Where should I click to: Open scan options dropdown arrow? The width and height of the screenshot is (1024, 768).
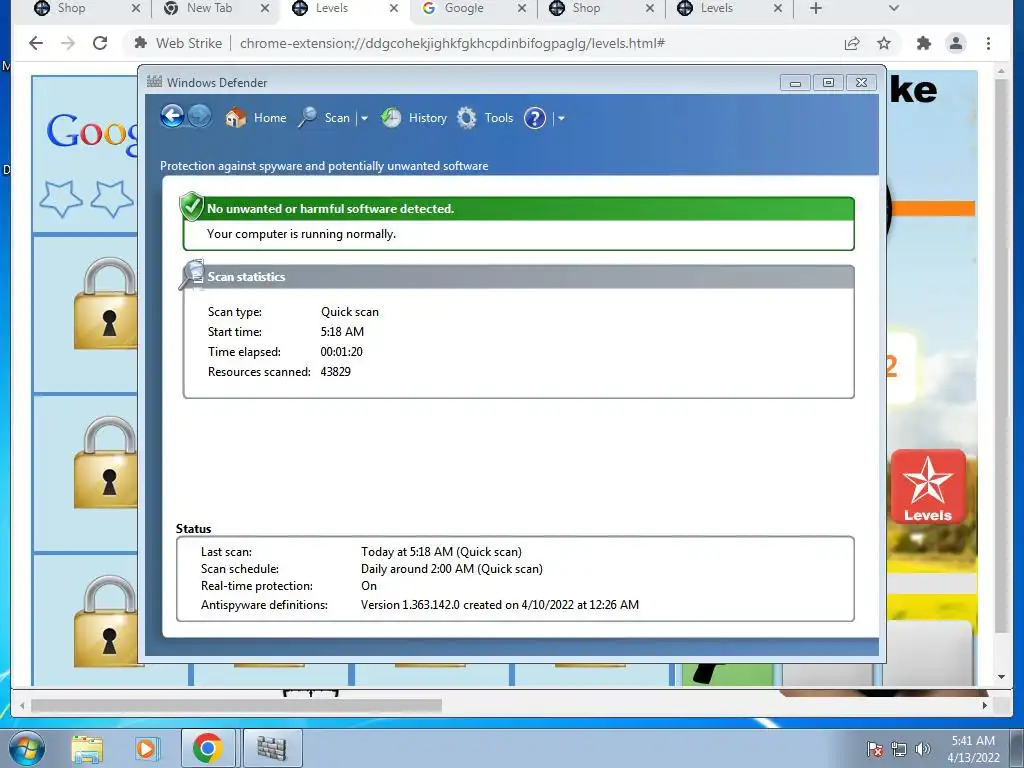click(364, 118)
